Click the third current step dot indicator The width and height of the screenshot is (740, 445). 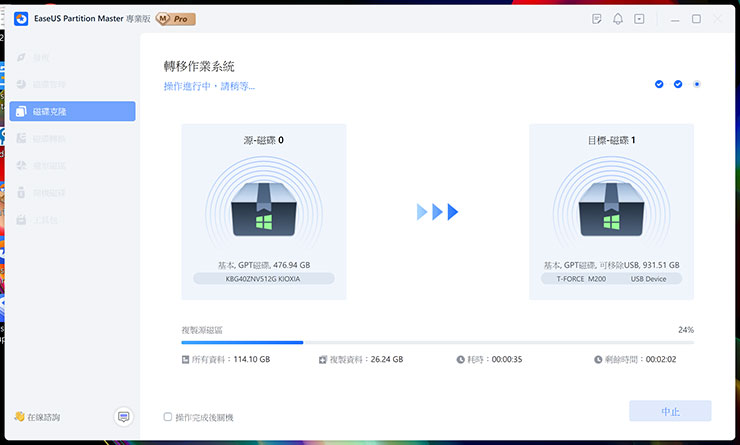pos(697,84)
